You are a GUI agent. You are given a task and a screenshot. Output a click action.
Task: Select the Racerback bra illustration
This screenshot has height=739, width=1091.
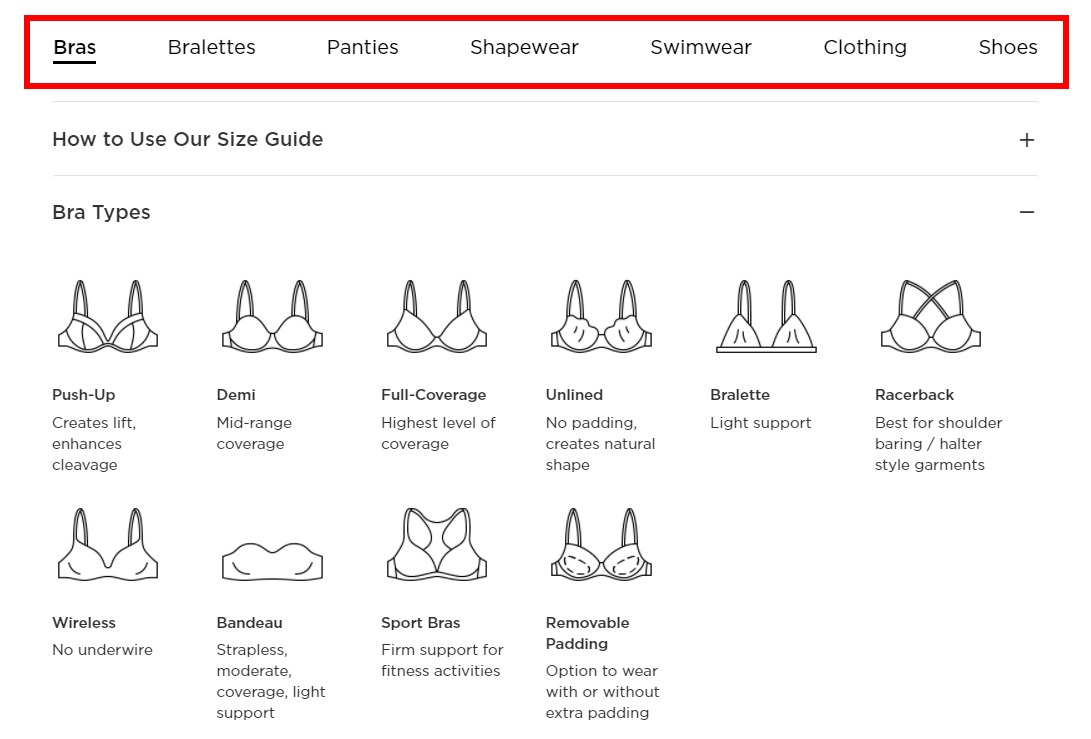pyautogui.click(x=930, y=316)
